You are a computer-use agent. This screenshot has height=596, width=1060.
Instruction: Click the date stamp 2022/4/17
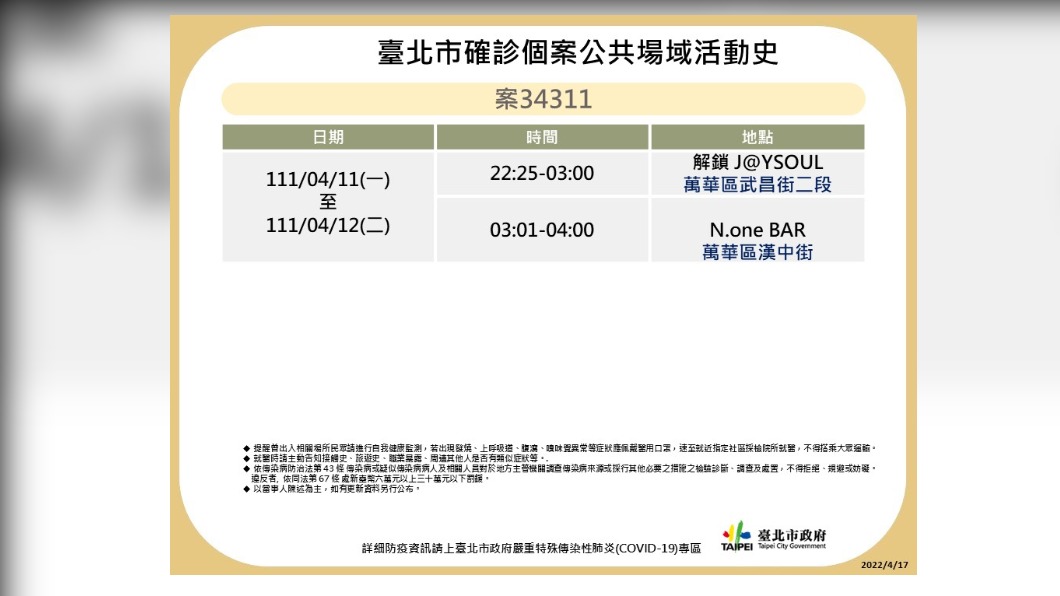coord(884,565)
